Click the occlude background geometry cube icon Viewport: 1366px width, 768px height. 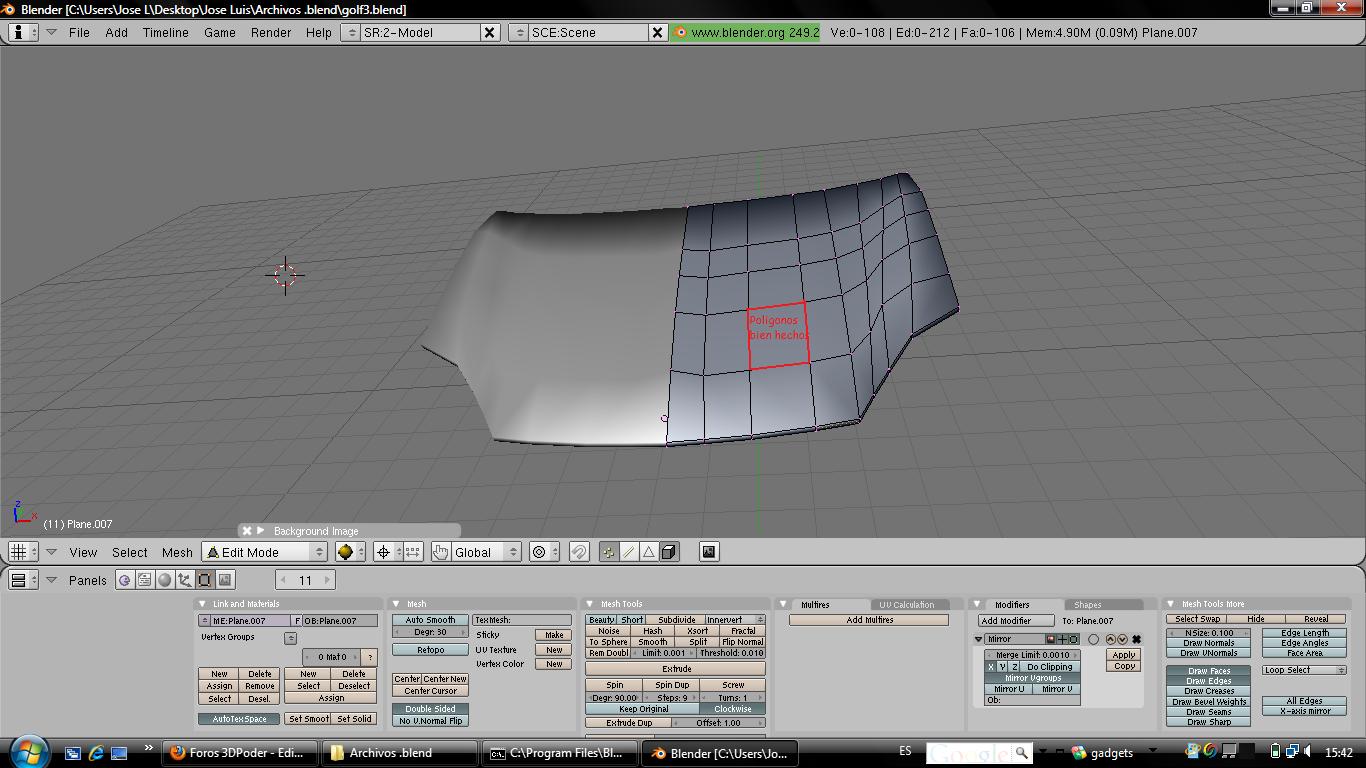tap(669, 552)
